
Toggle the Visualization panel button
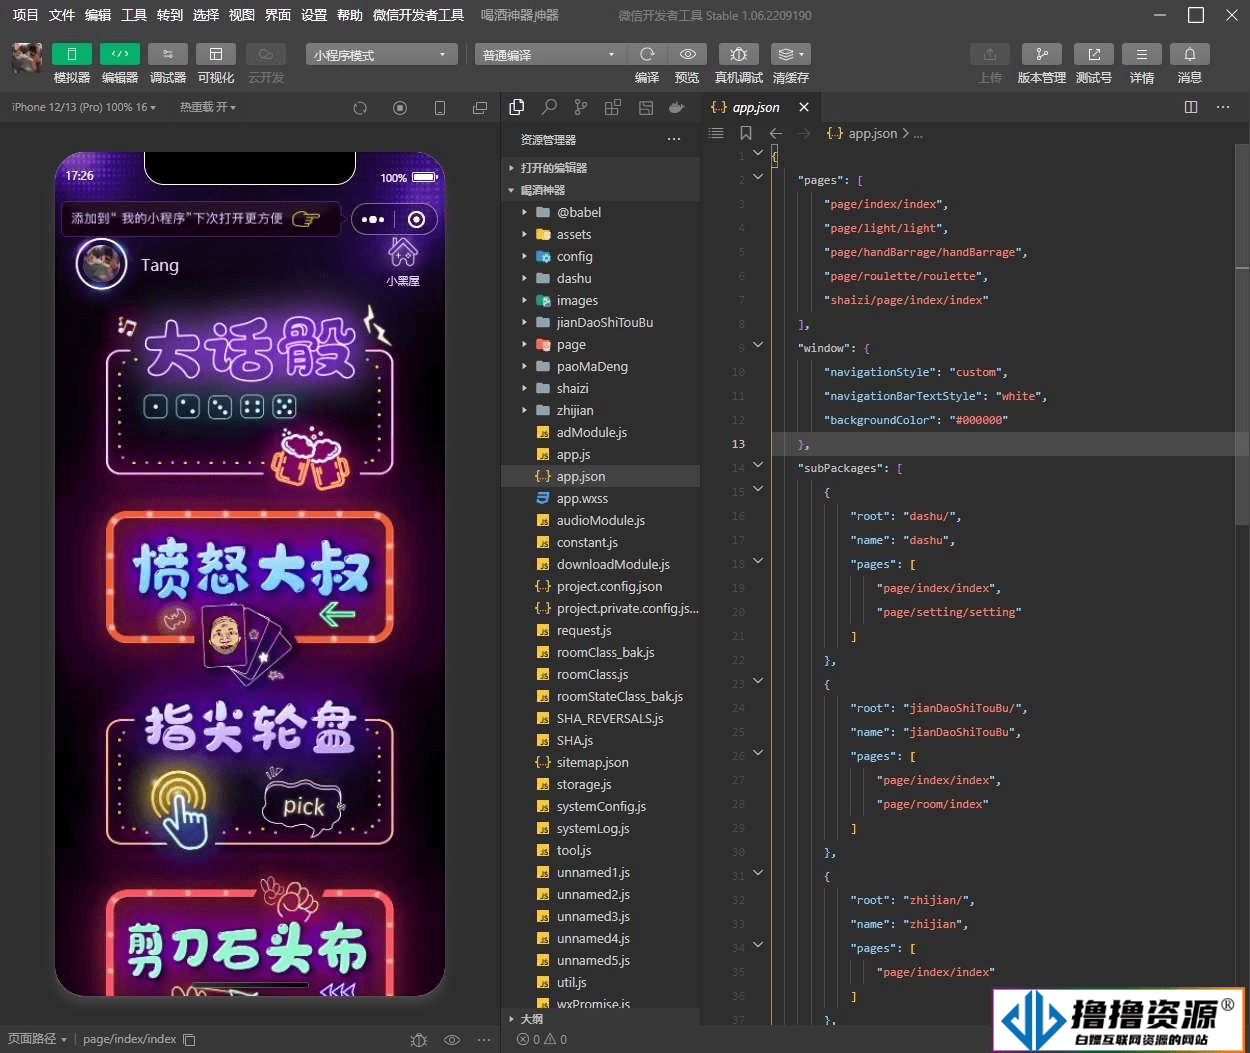tap(216, 54)
